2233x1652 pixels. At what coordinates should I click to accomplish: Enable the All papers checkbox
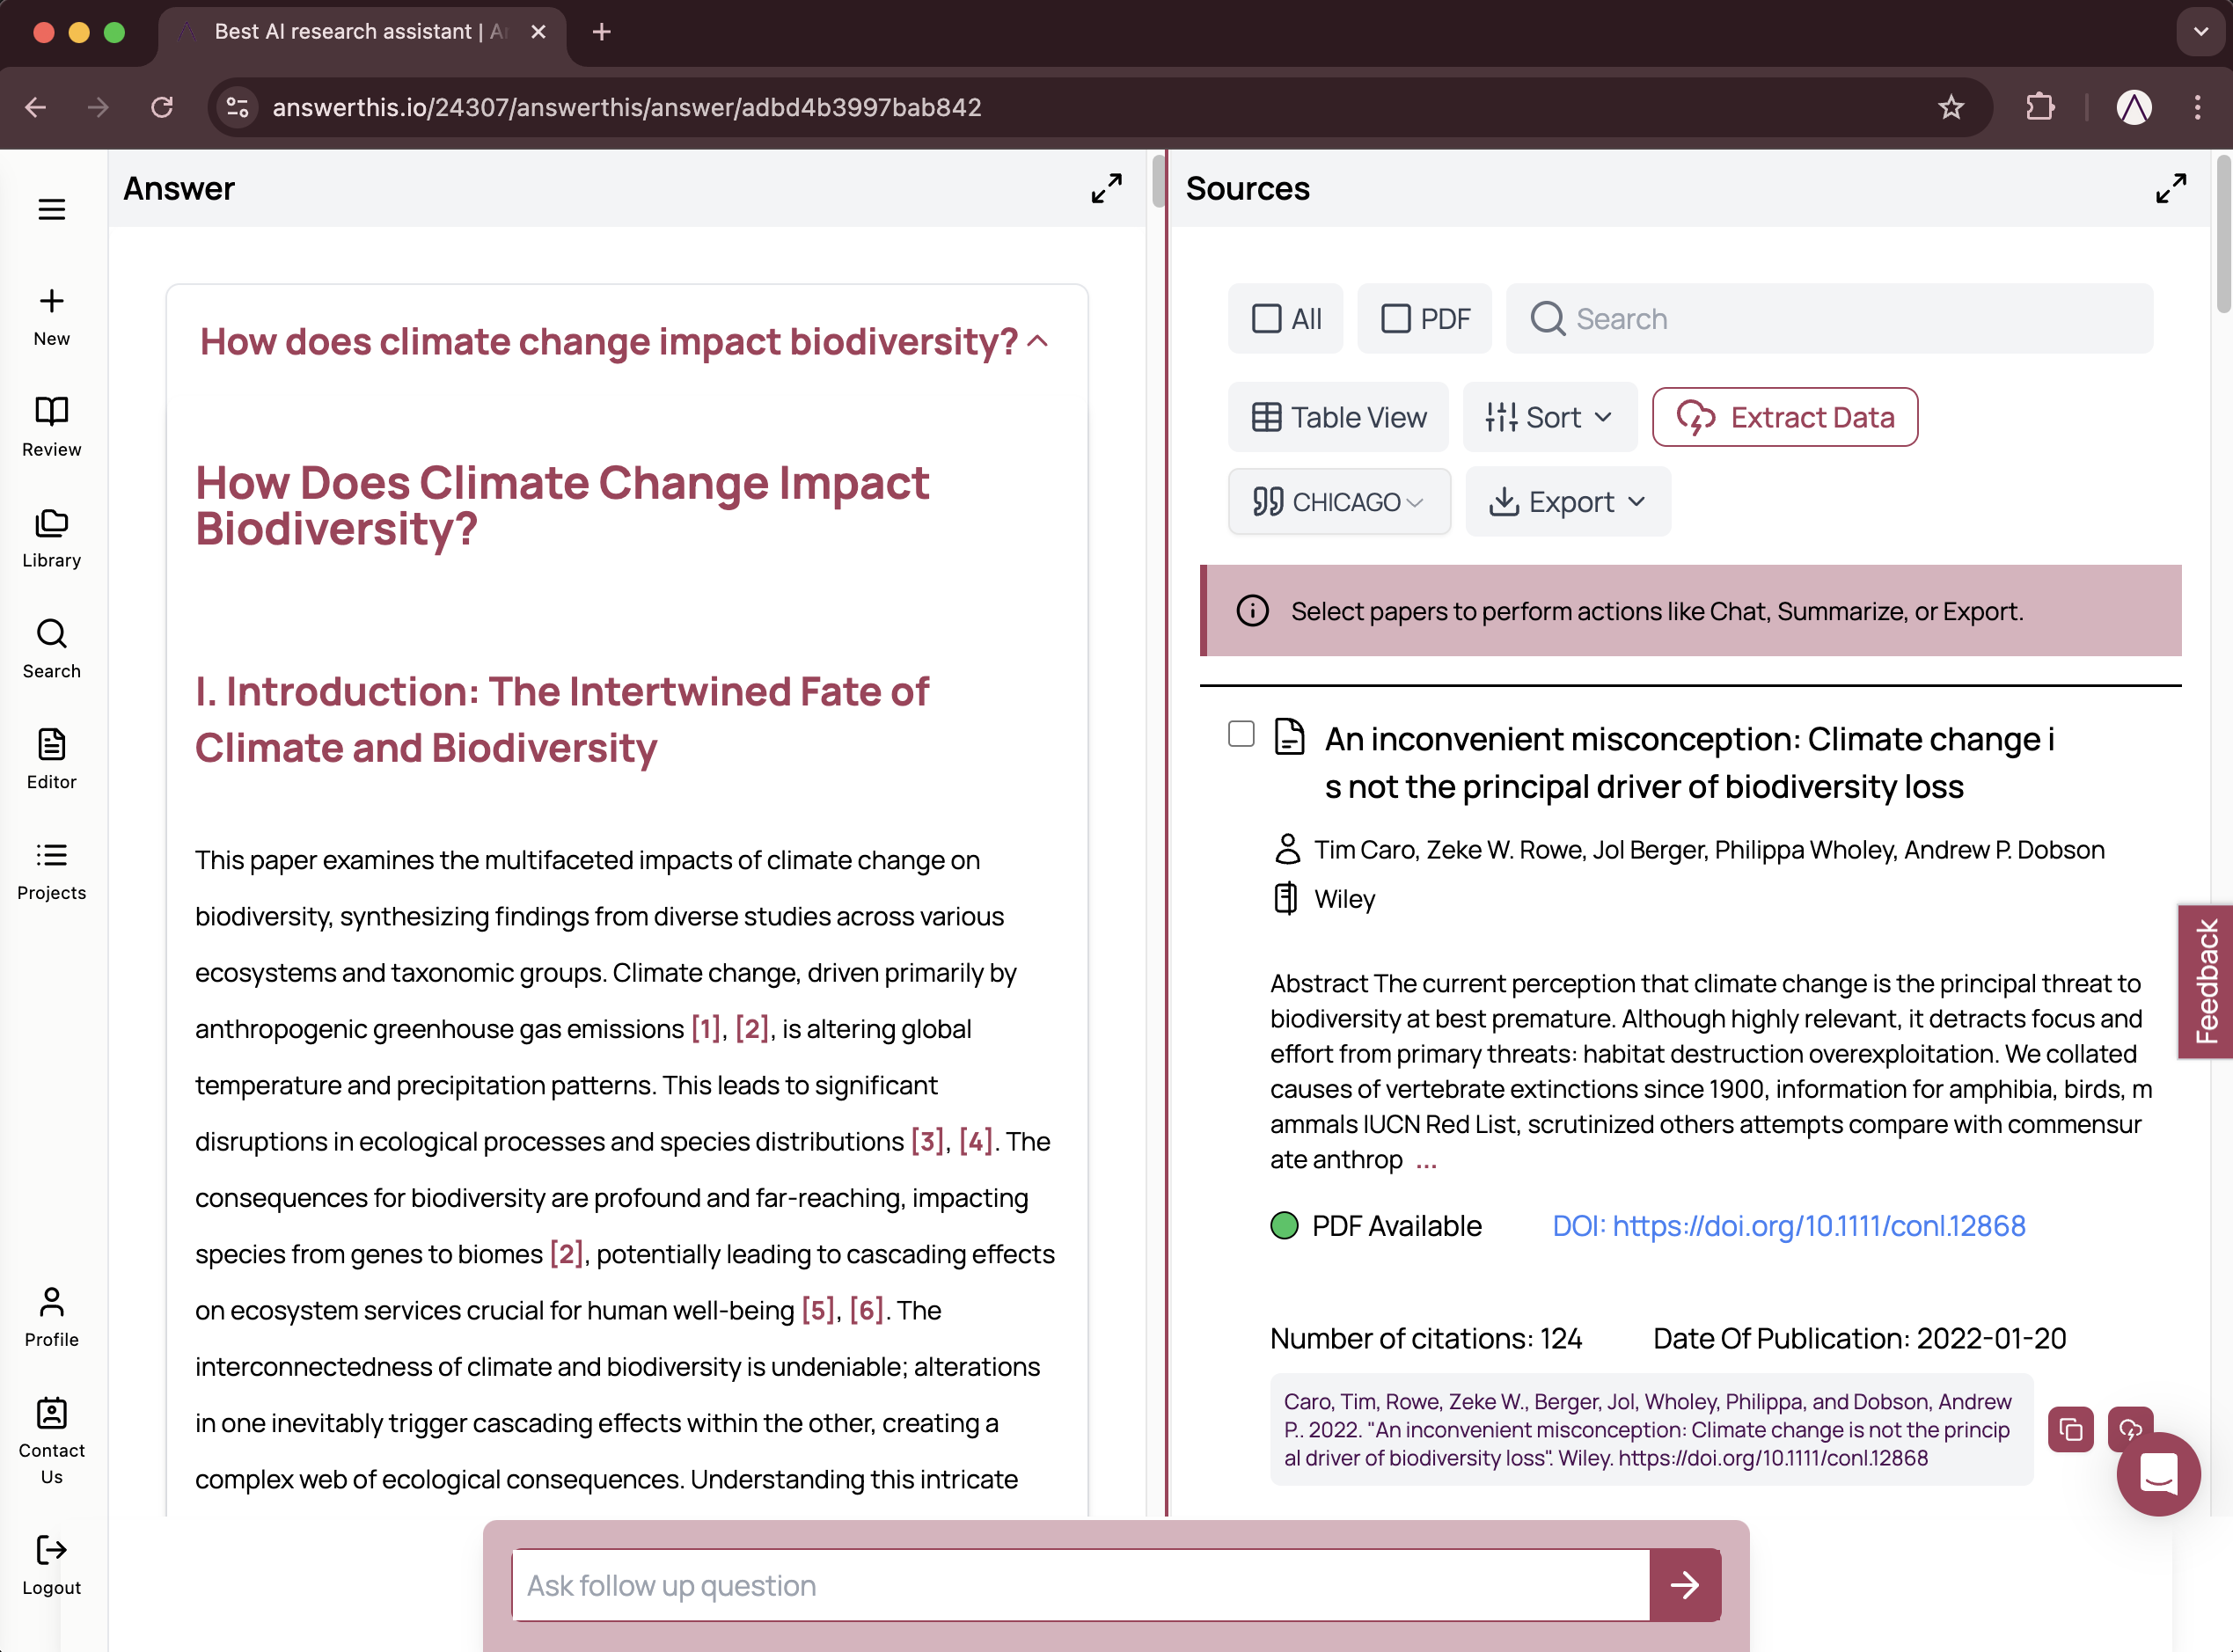(x=1268, y=318)
